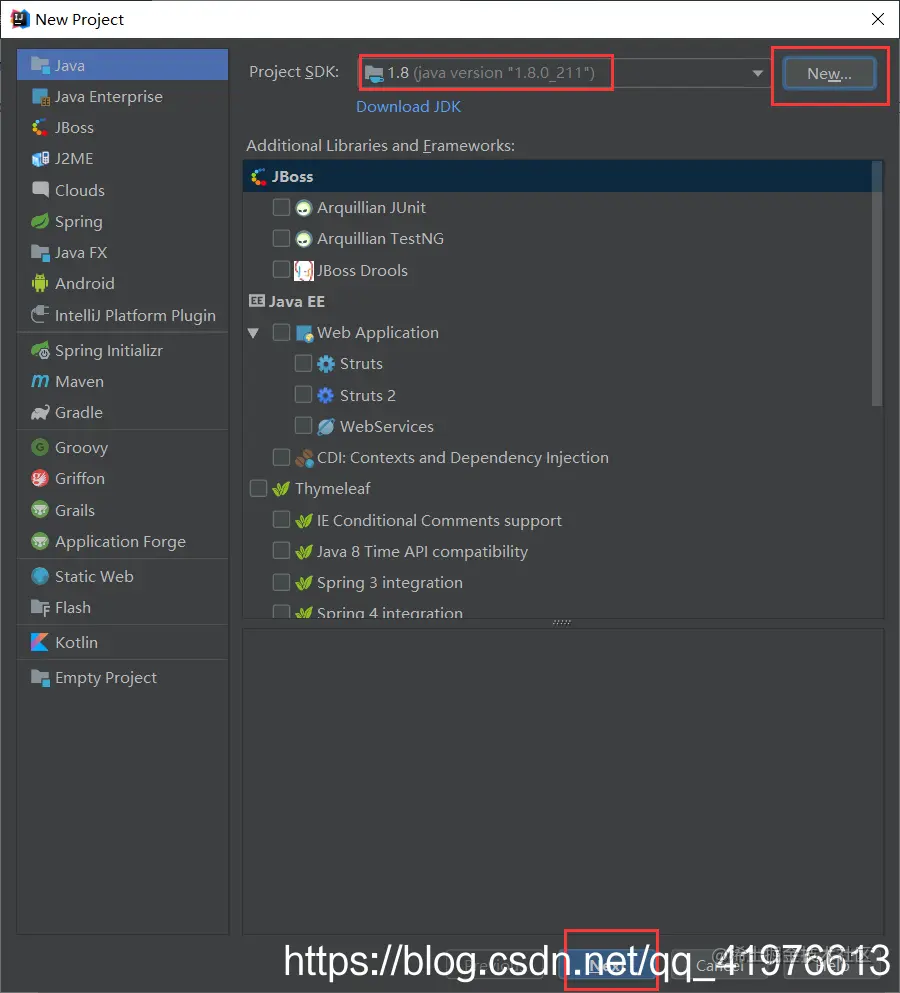Check Java 8 Time API compatibility box

tap(281, 550)
